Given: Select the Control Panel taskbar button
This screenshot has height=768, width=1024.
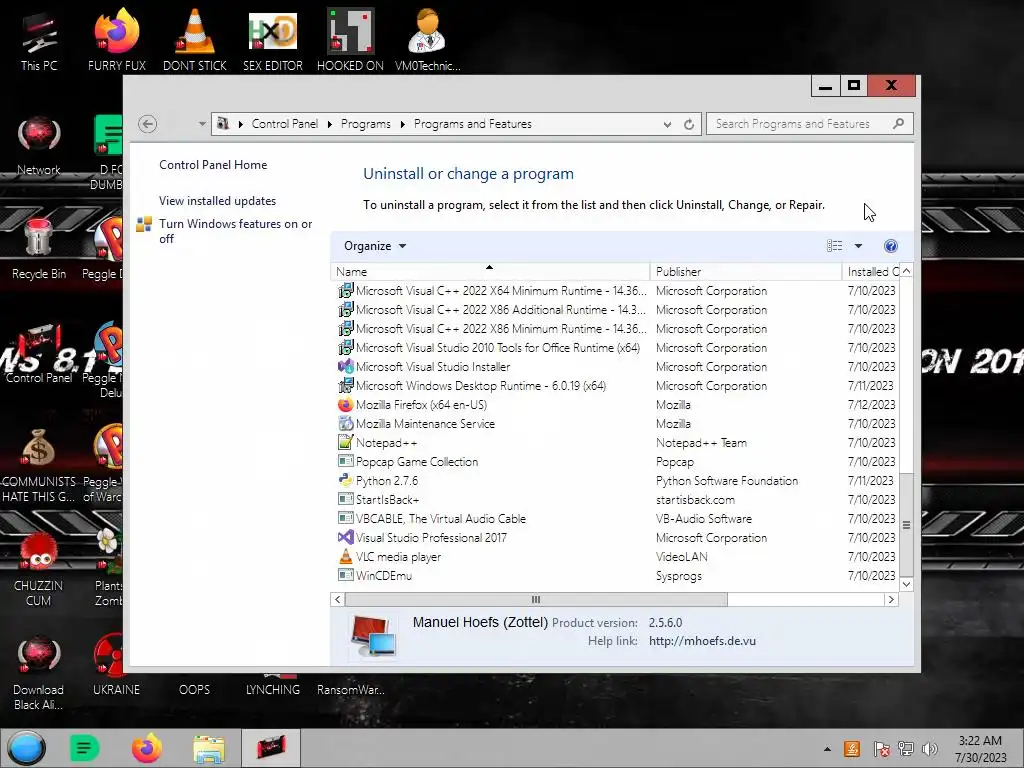Looking at the screenshot, I should [x=271, y=748].
